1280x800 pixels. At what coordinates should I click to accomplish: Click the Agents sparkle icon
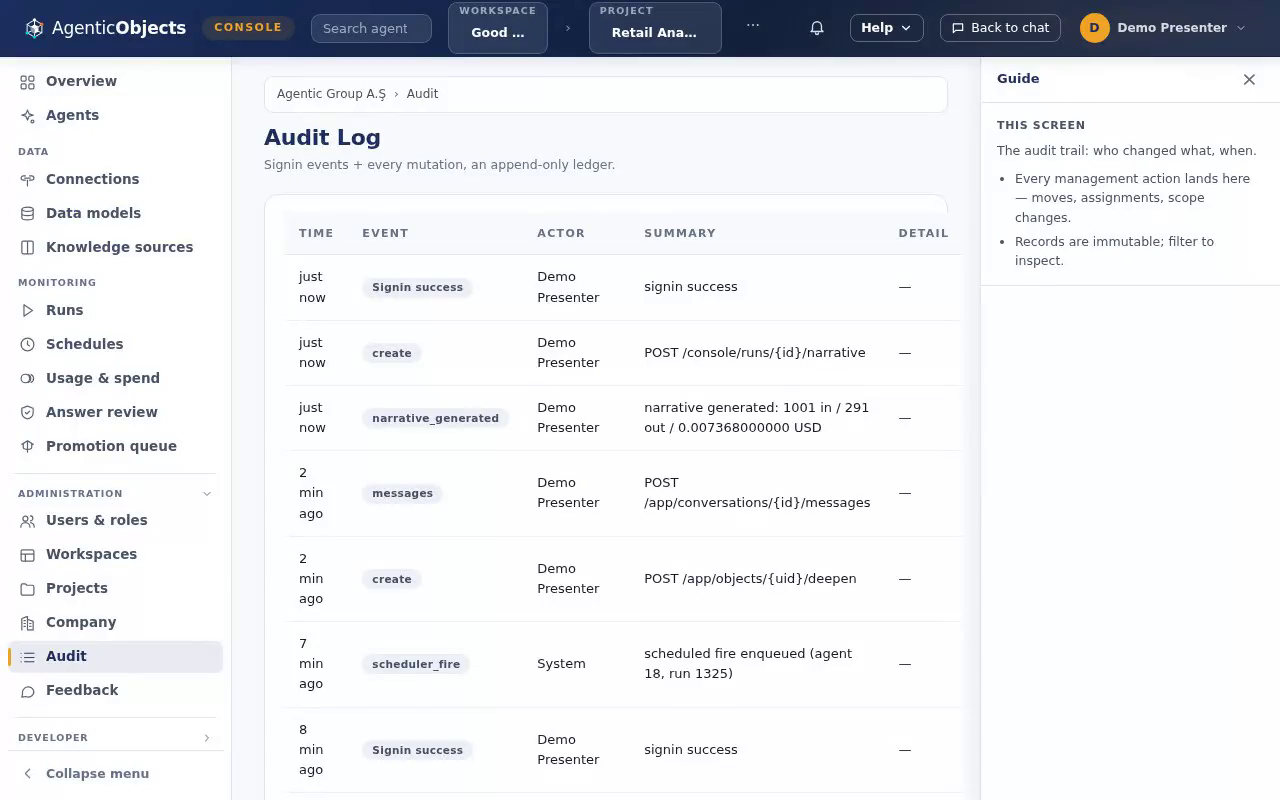pos(28,115)
